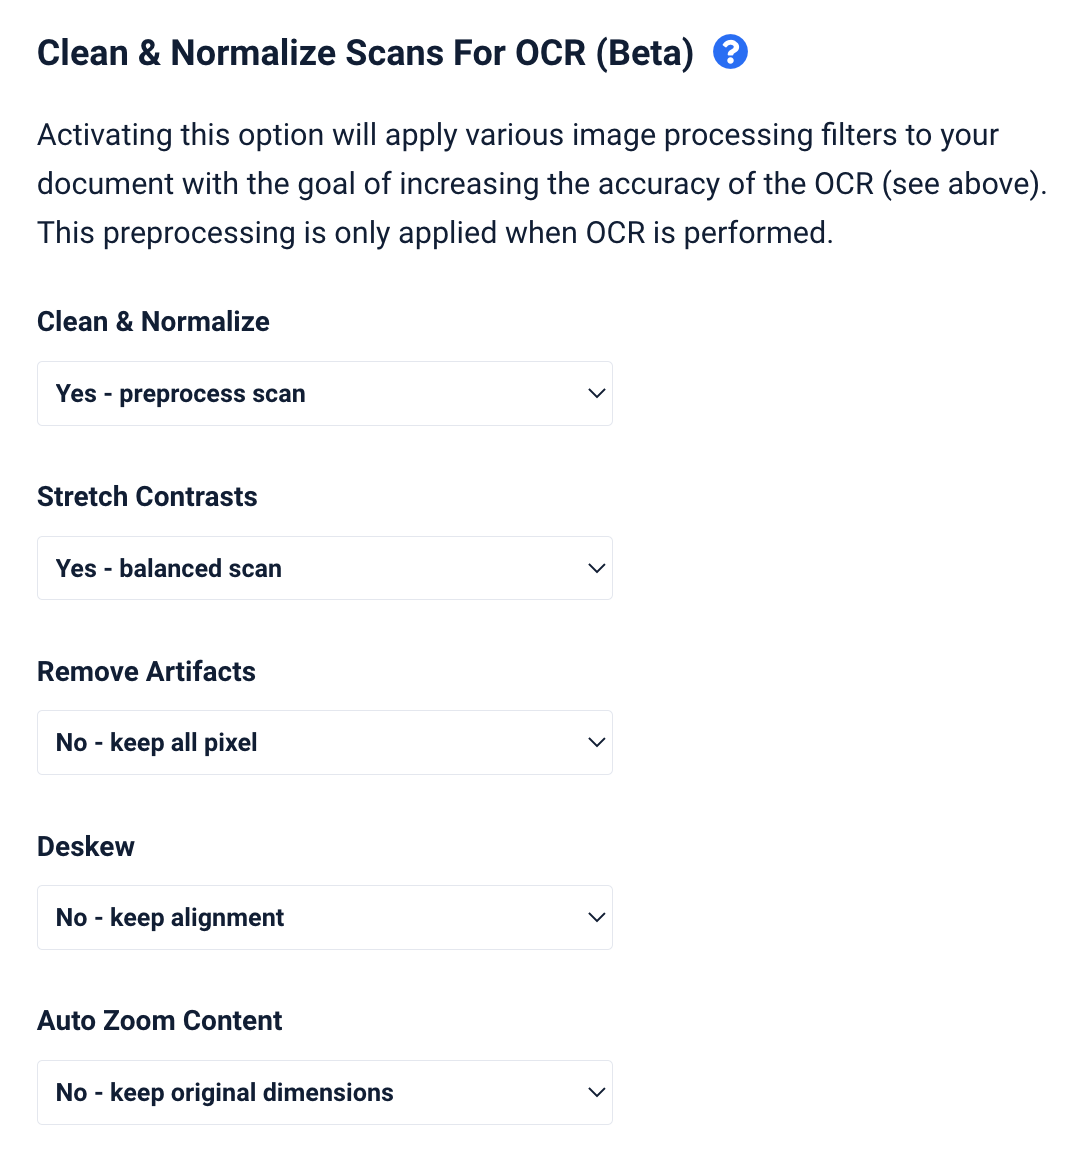Click chevron beside 'No - keep original dimensions'
The width and height of the screenshot is (1082, 1156).
pyautogui.click(x=596, y=1092)
